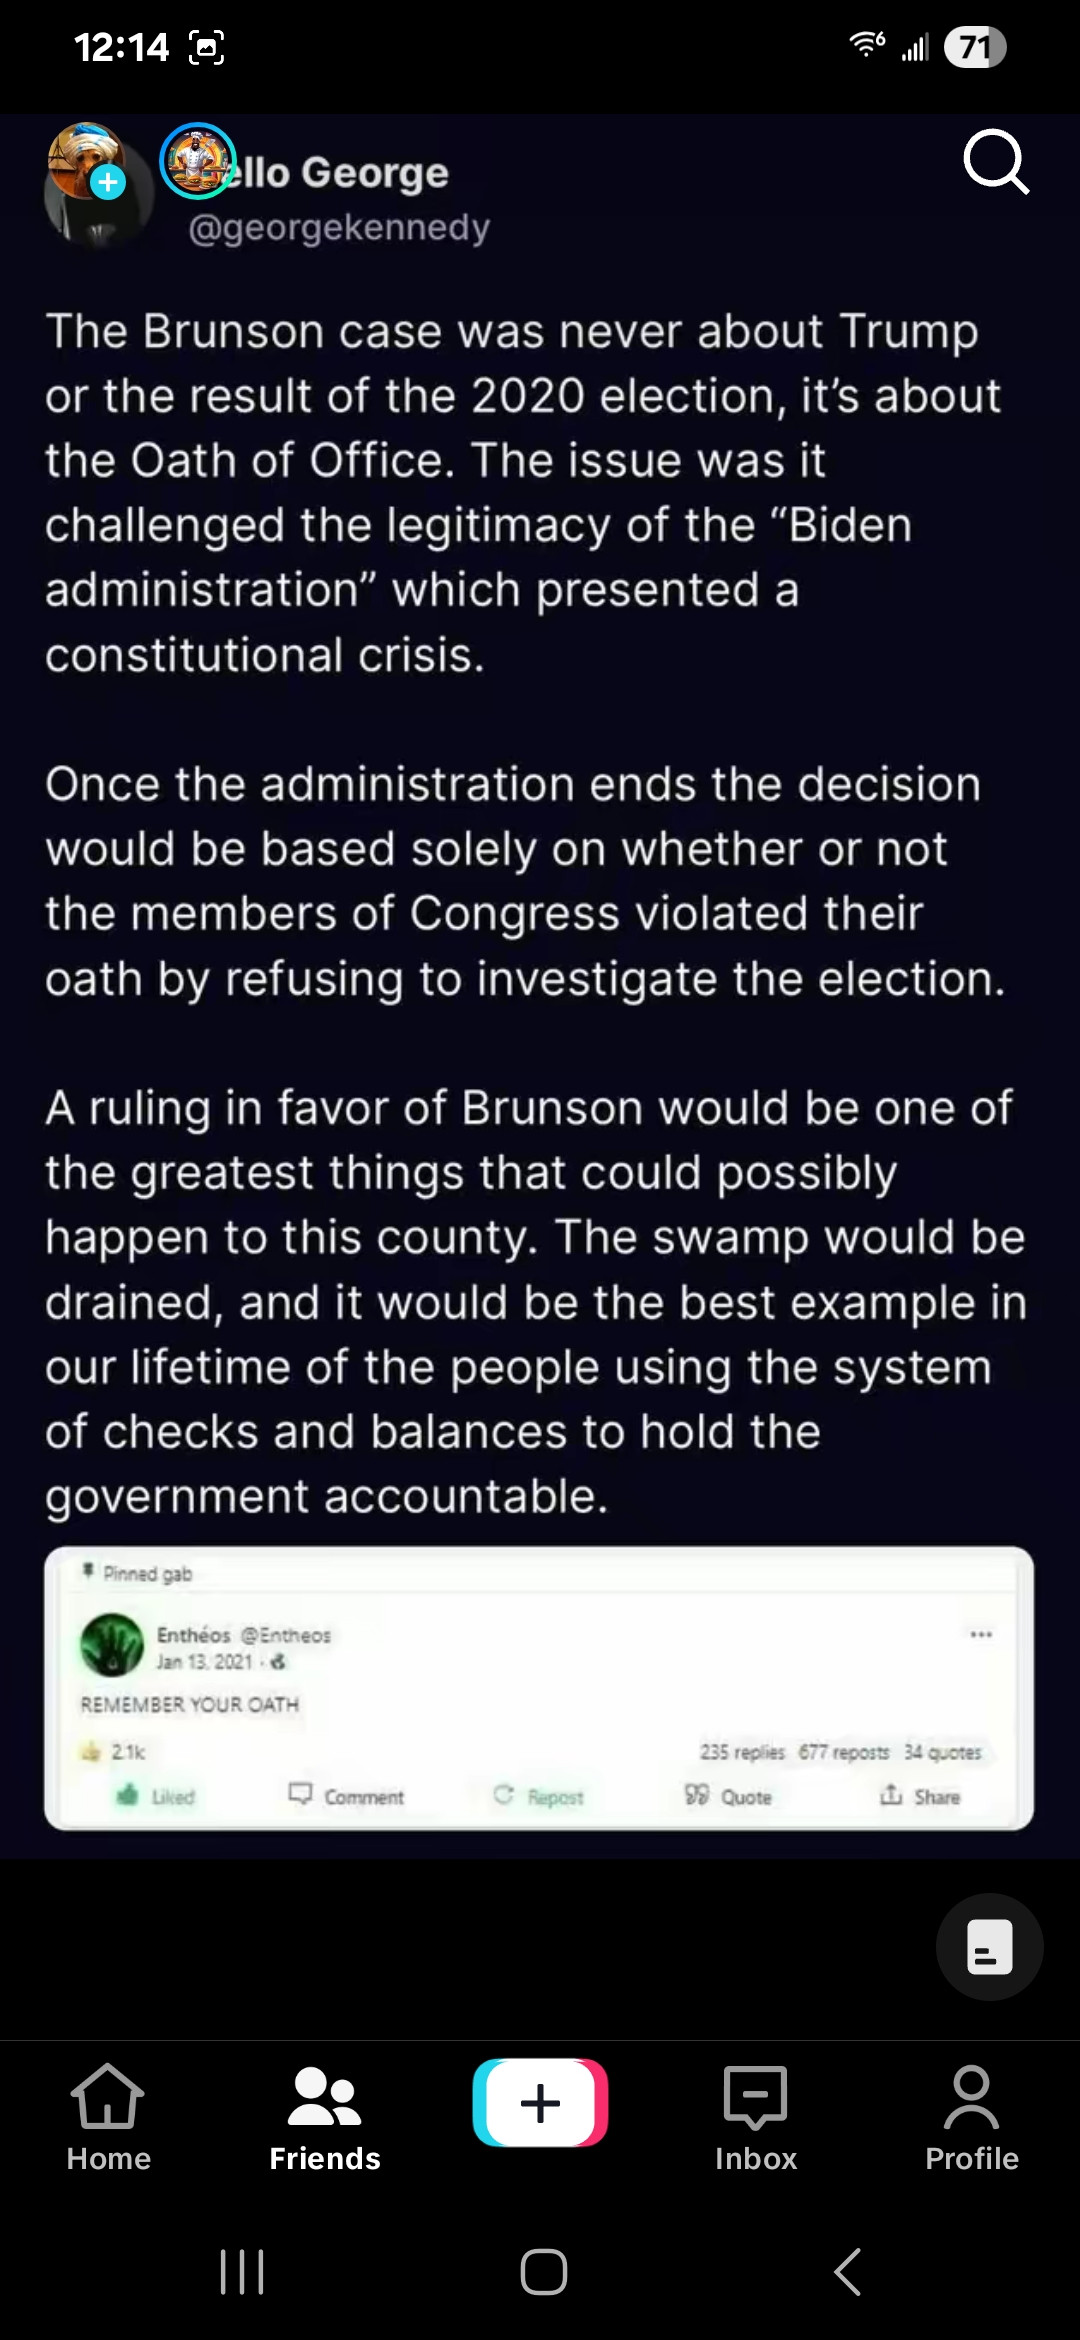Click Quote on the gab post

728,1796
